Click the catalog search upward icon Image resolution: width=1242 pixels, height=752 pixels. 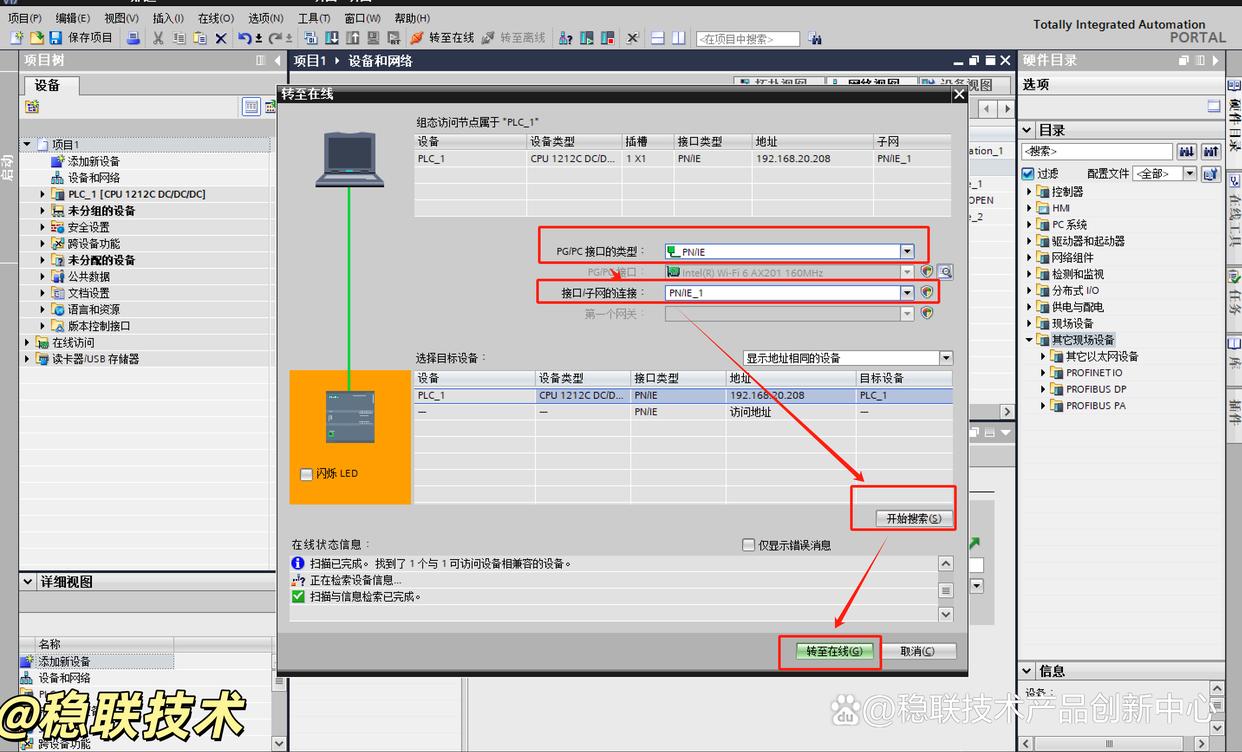pos(1211,151)
